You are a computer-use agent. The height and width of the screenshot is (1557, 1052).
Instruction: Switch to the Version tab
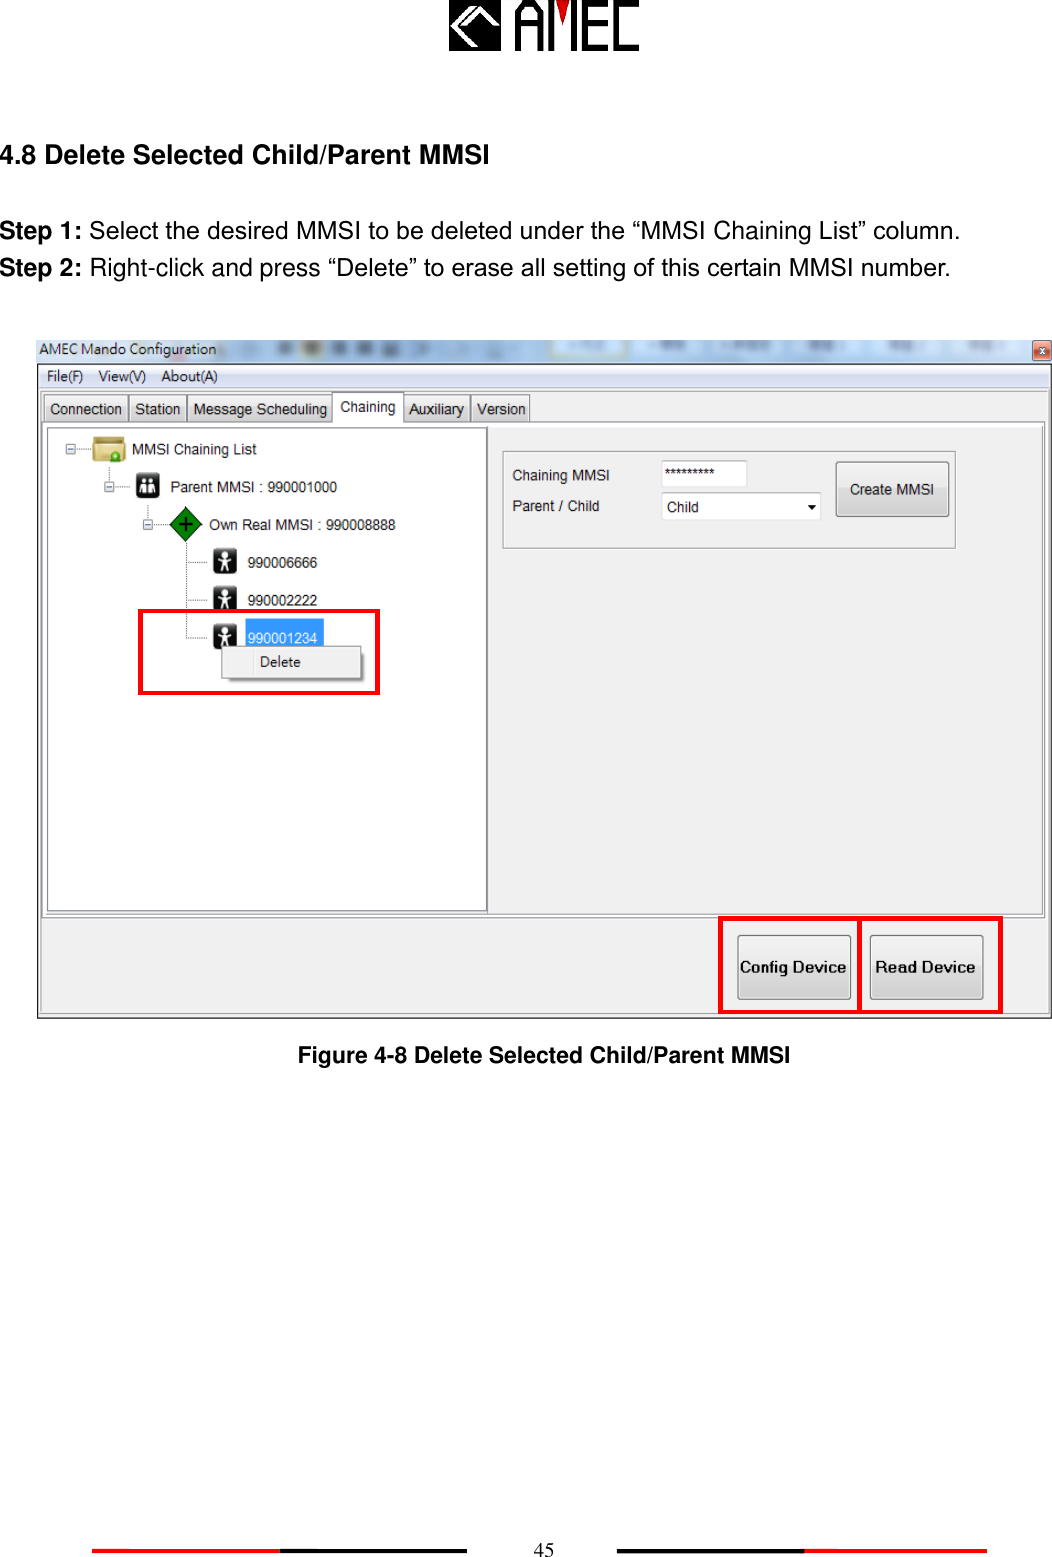pos(501,409)
